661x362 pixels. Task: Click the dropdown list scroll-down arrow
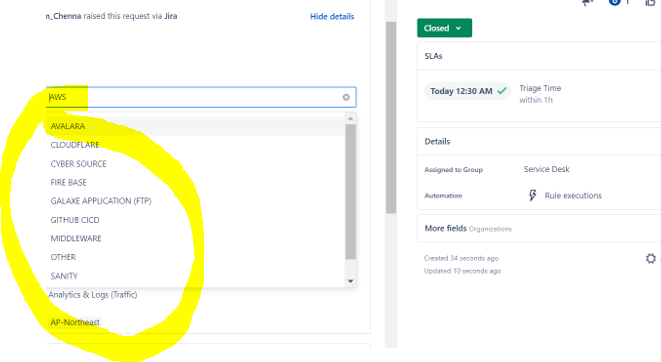(350, 281)
